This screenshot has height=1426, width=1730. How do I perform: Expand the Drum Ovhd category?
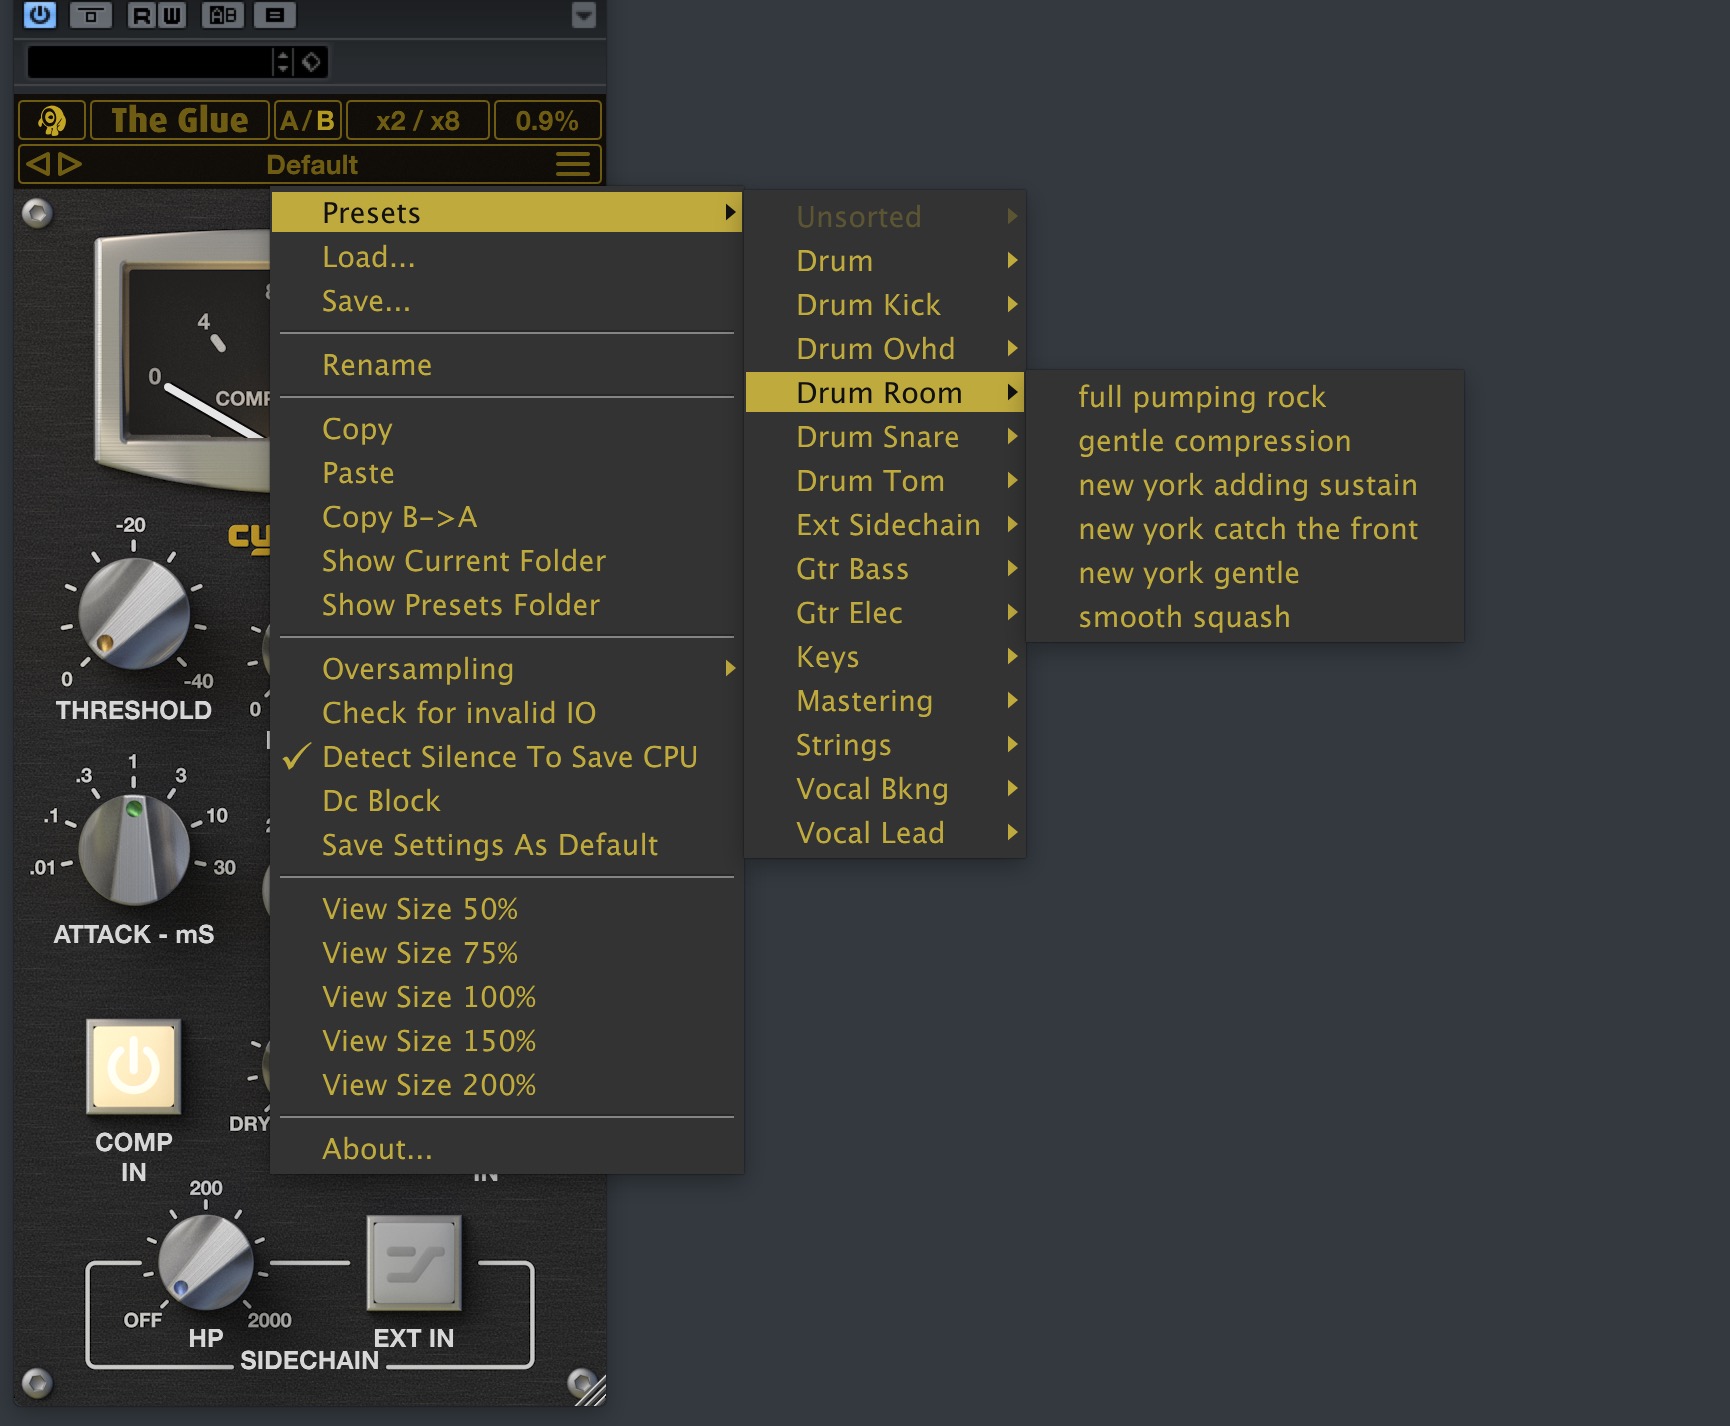(x=885, y=349)
